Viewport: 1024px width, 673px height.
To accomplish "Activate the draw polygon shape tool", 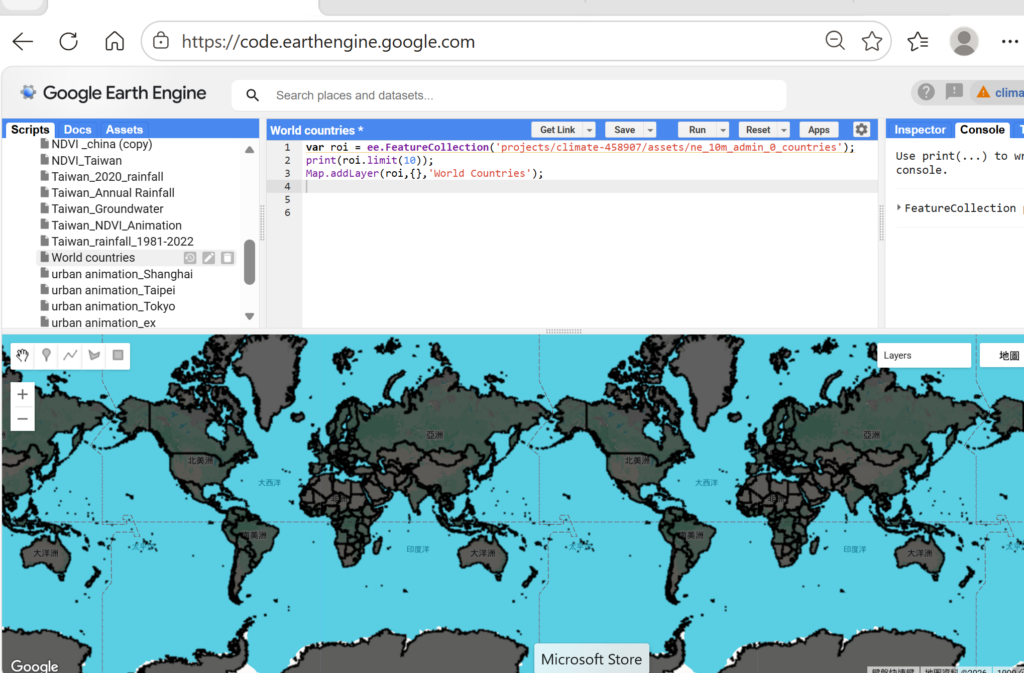I will coord(94,355).
